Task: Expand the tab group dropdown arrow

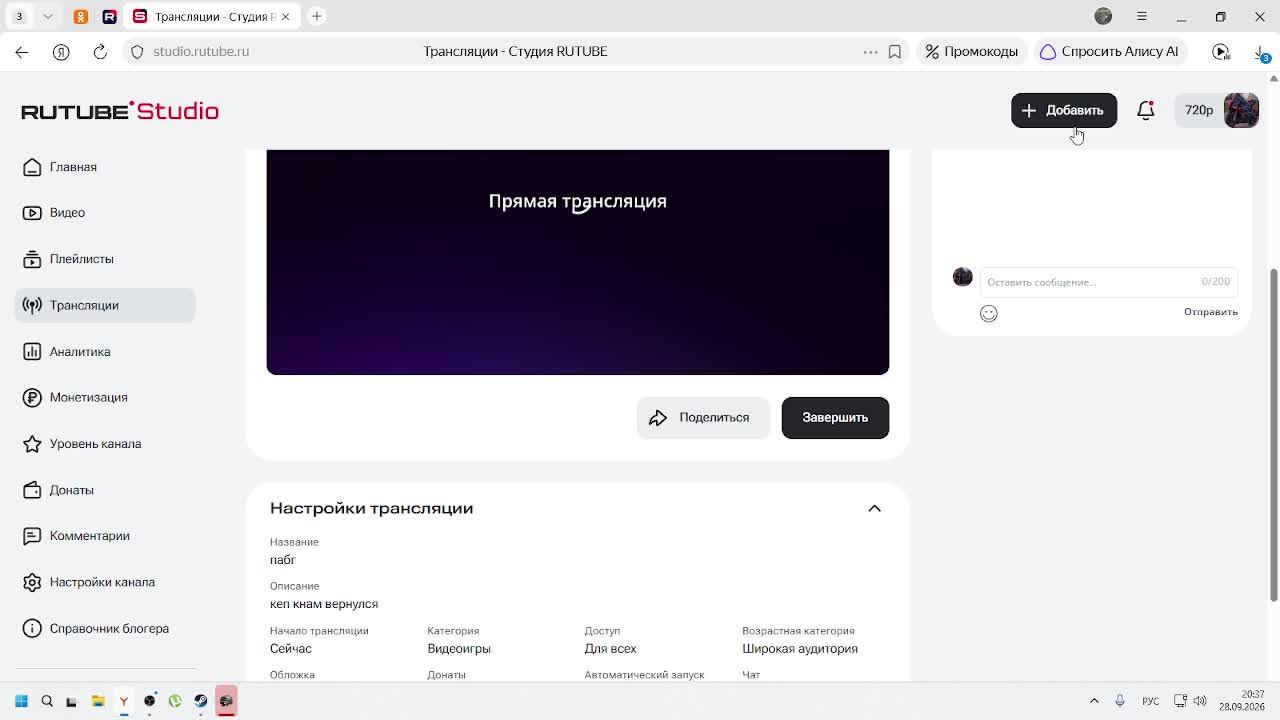Action: [48, 16]
